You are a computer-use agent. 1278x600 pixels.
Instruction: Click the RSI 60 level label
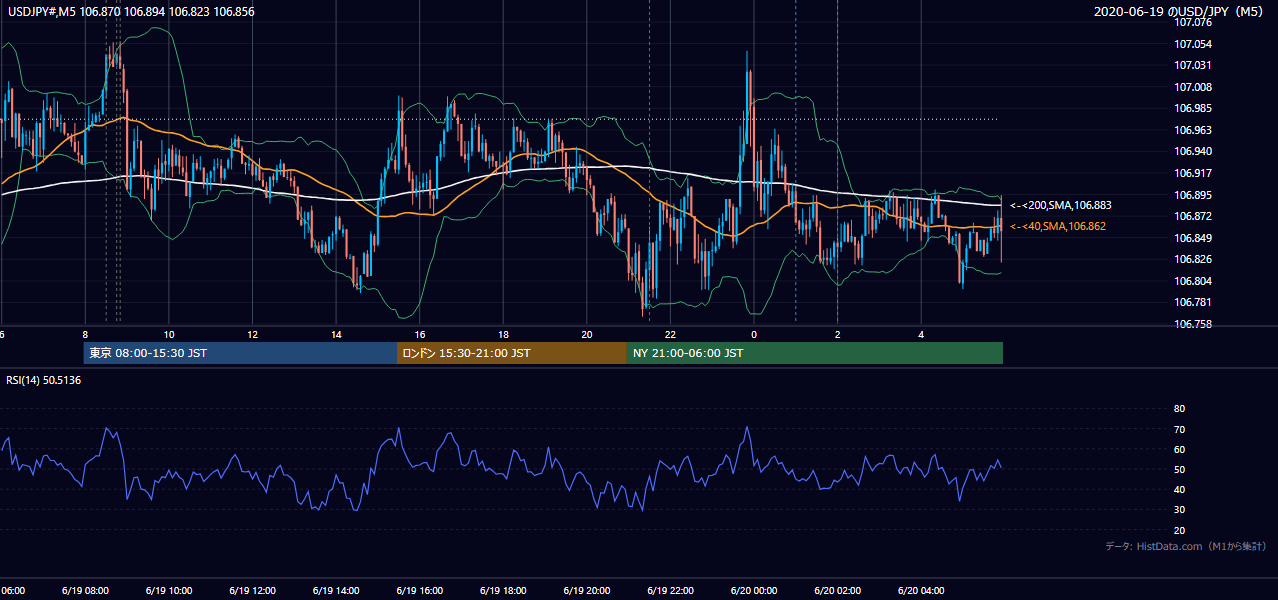(1179, 449)
